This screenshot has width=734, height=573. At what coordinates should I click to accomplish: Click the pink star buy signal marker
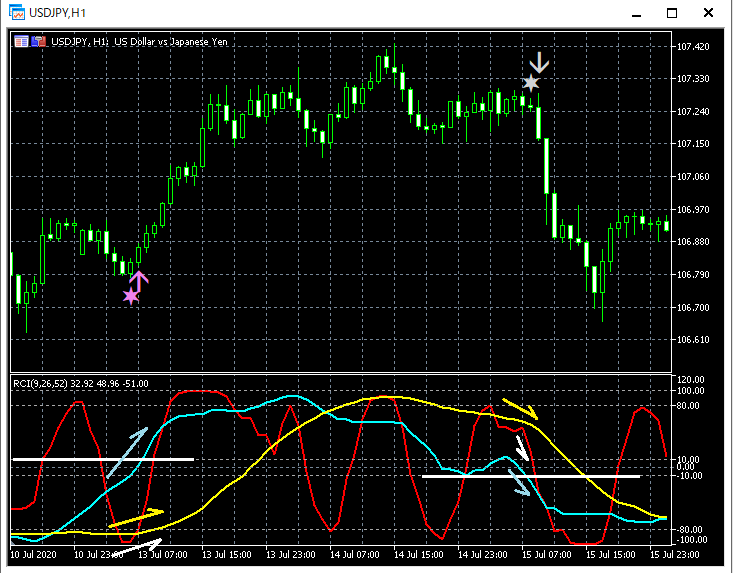tap(131, 296)
